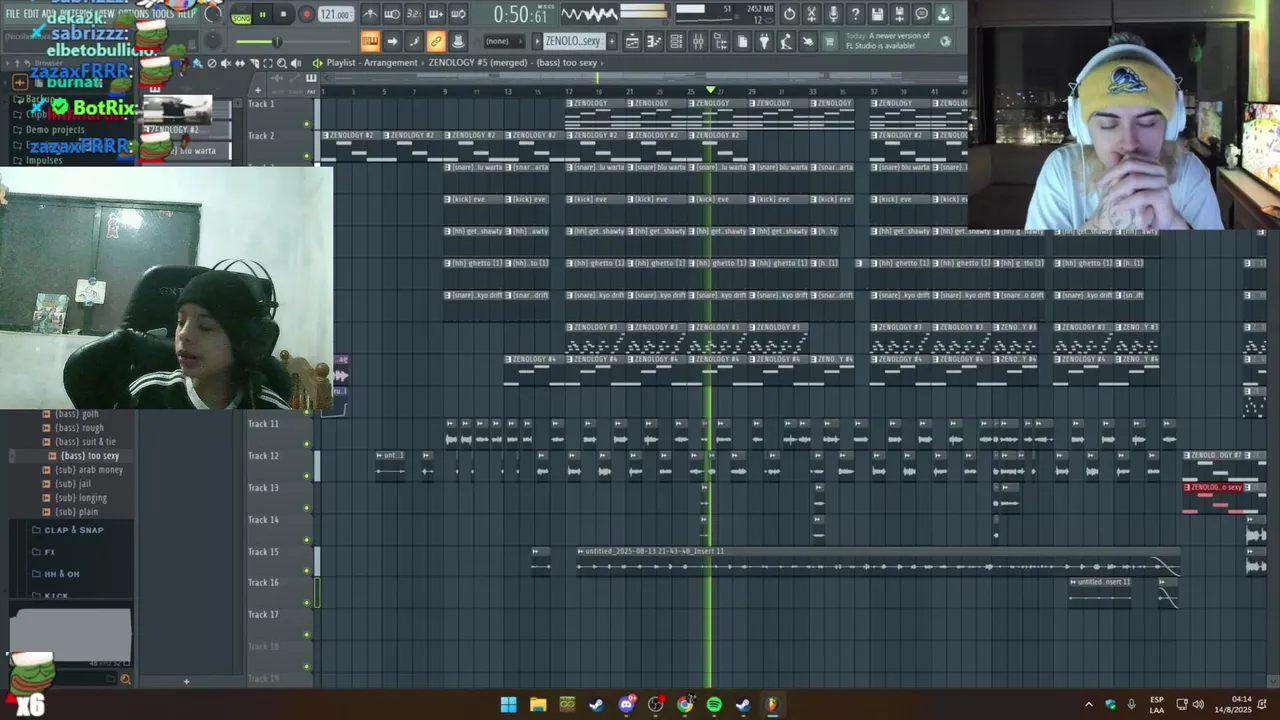Click the tempo tapper icon
This screenshot has height=720, width=1280.
tap(786, 41)
